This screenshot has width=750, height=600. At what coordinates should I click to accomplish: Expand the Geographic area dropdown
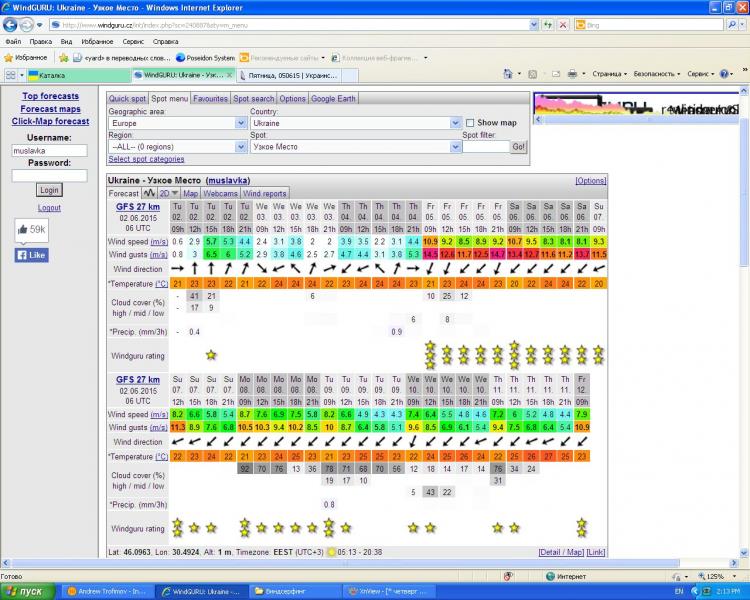point(241,123)
